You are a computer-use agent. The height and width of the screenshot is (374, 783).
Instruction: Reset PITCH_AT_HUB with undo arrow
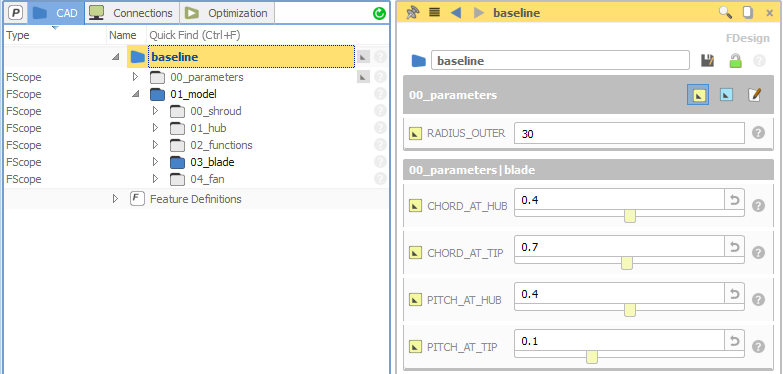[x=735, y=294]
